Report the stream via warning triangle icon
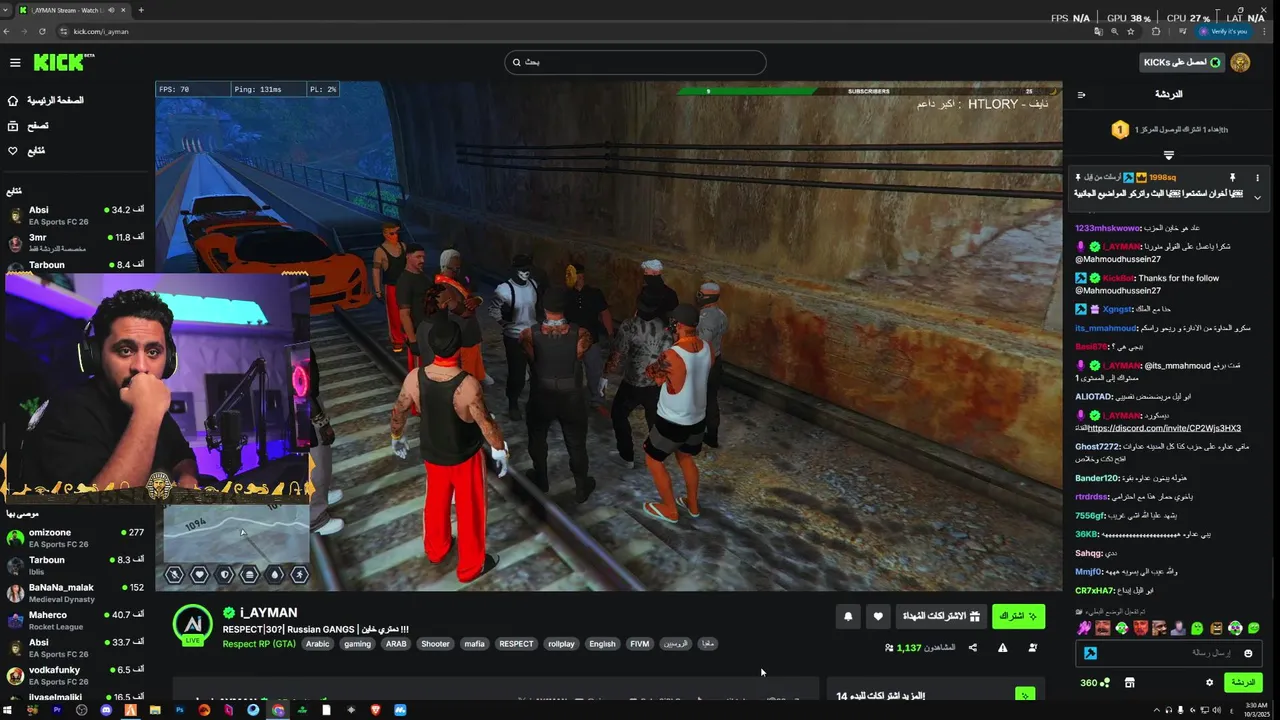This screenshot has height=720, width=1280. point(1002,648)
